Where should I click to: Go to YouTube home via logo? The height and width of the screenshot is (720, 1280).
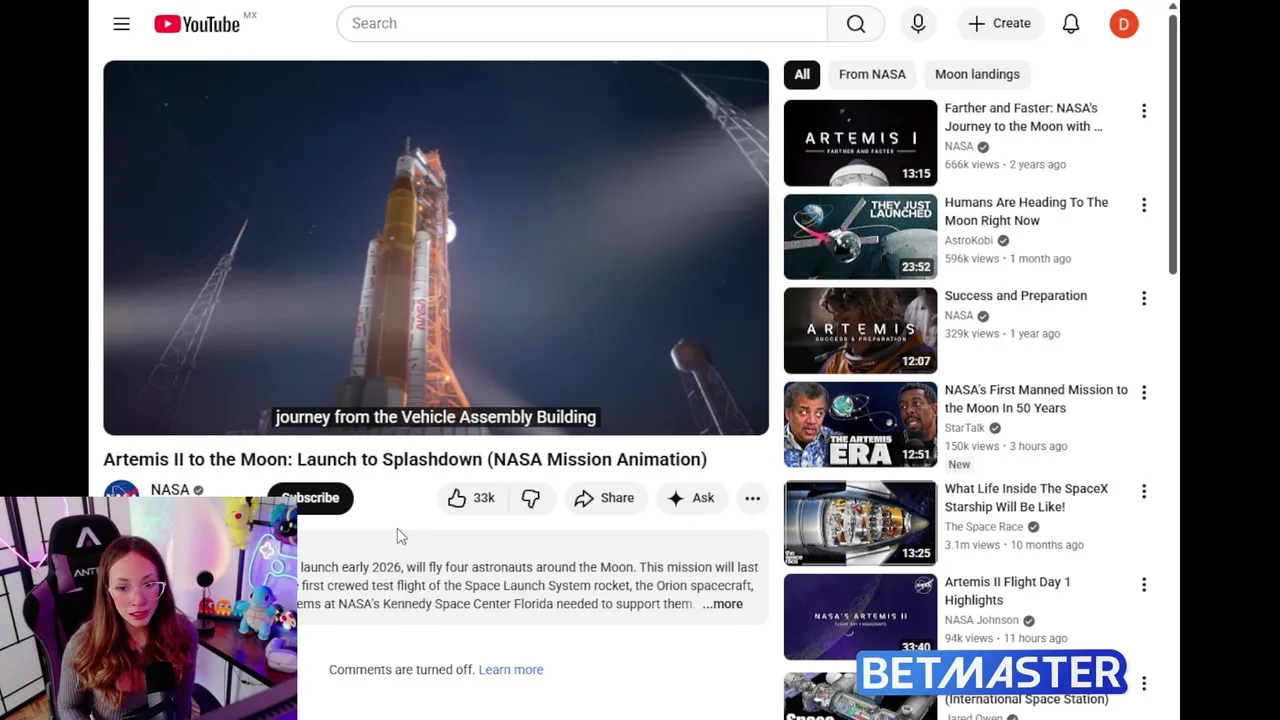197,24
